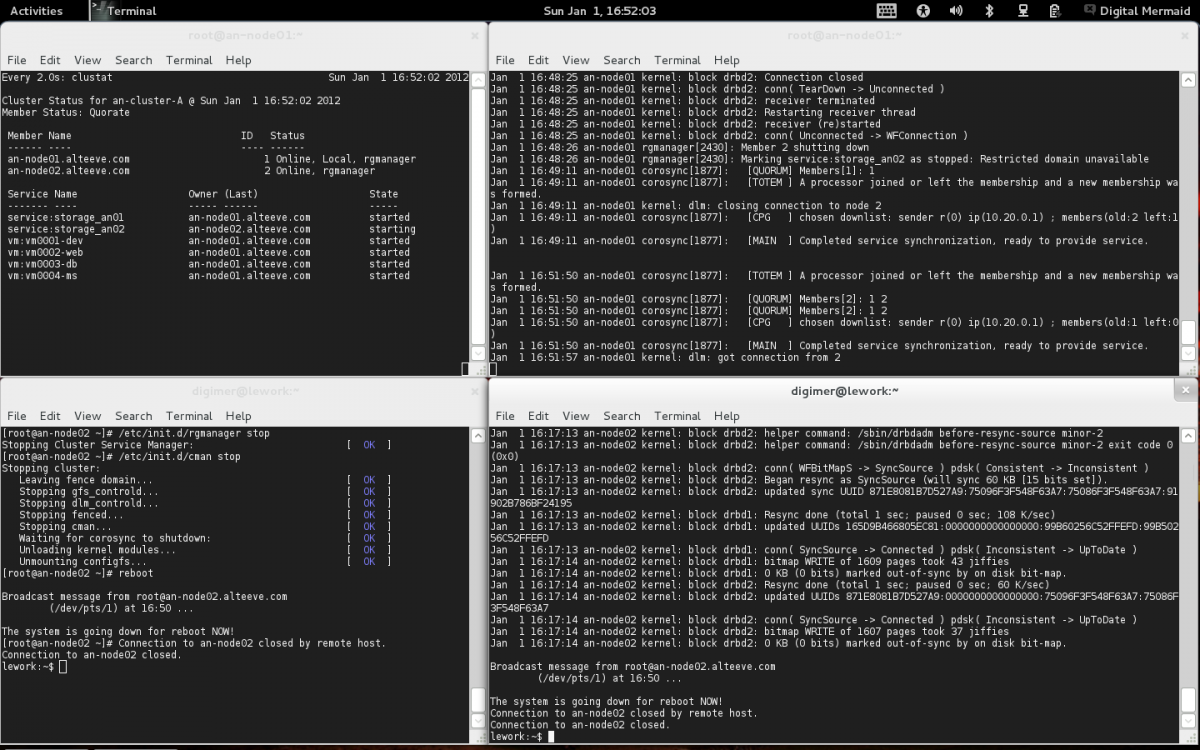Open Search menu in an-node02 reboot terminal

(133, 416)
